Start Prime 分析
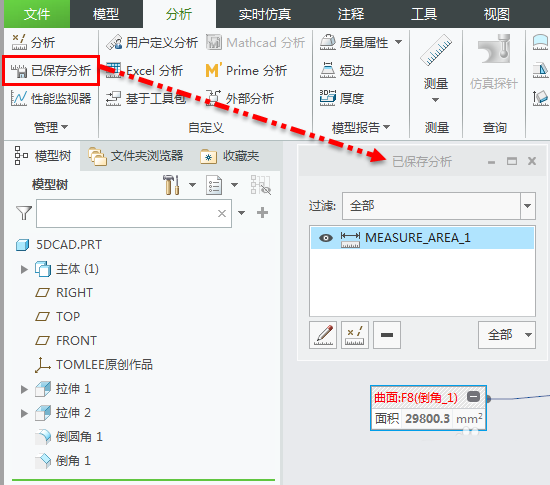The image size is (550, 485). coord(246,70)
